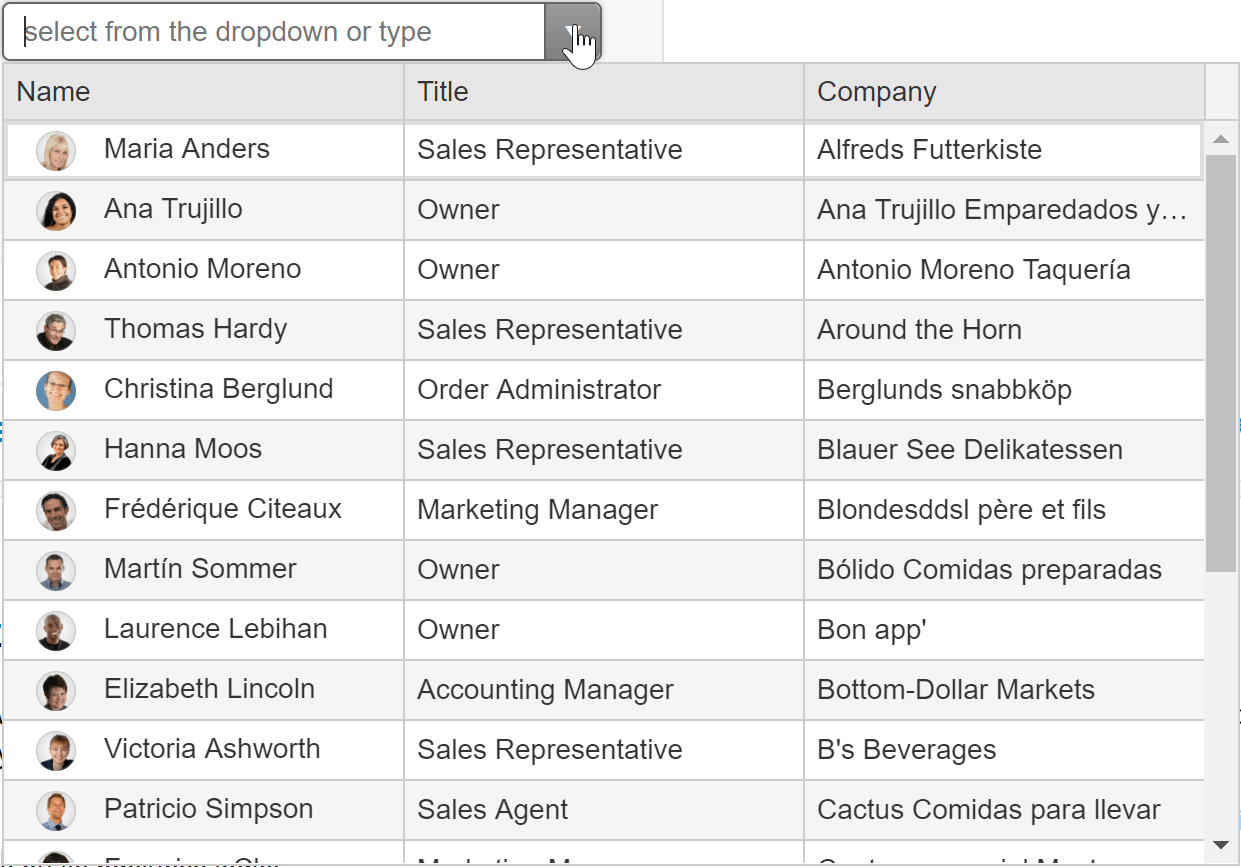Select the Hanna Moos row
Viewport: 1241px width, 867px height.
604,450
